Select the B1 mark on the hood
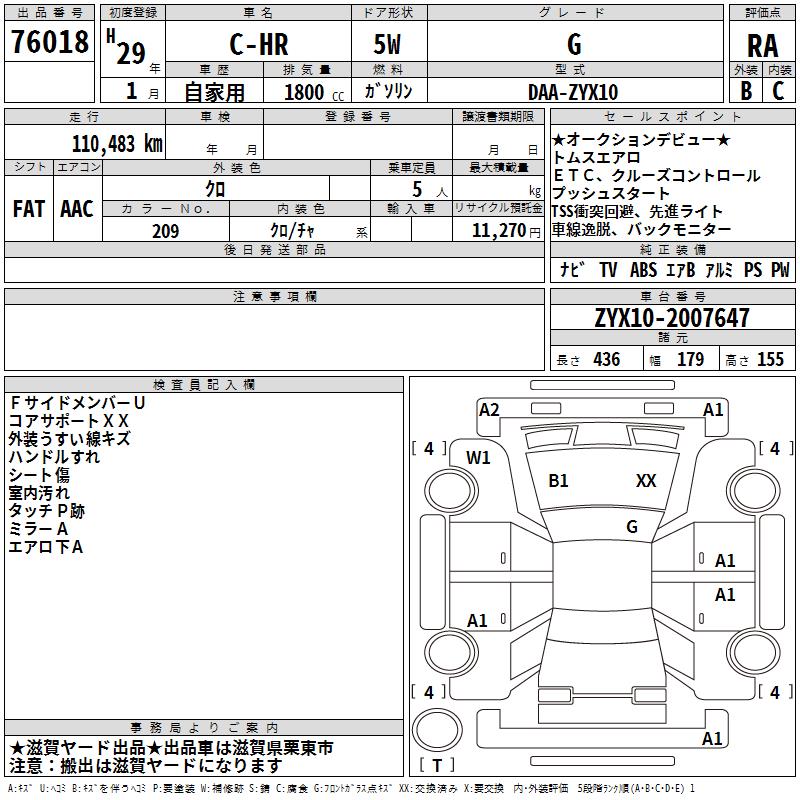This screenshot has width=800, height=800. point(558,481)
